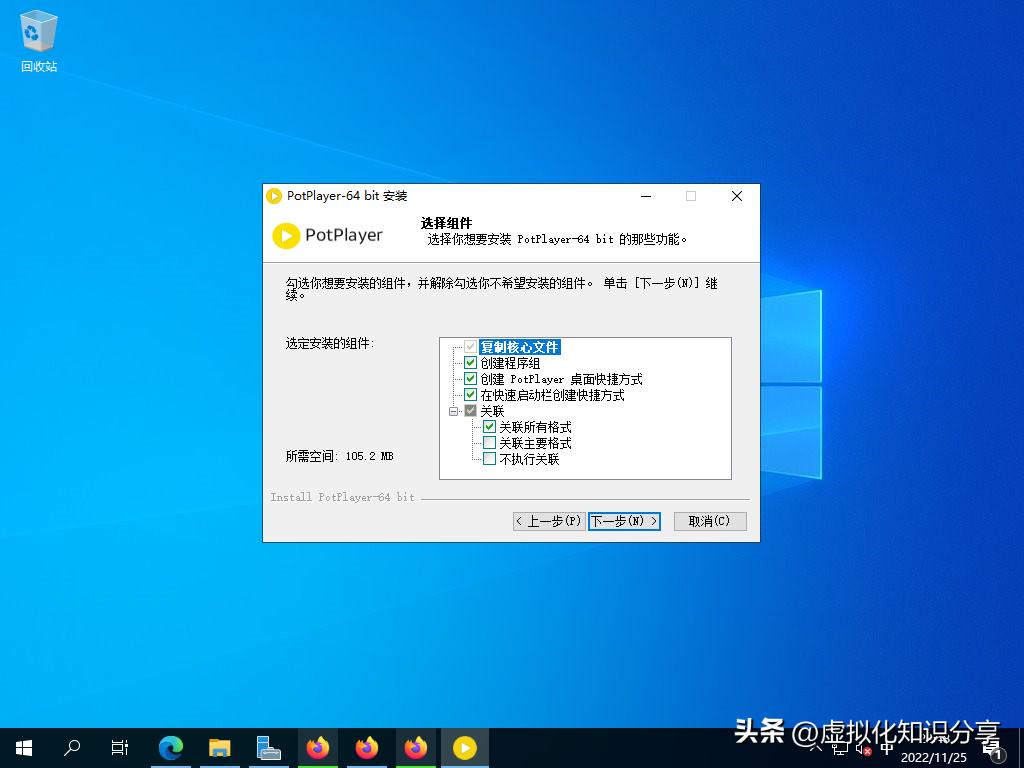Image resolution: width=1024 pixels, height=768 pixels.
Task: Open Task View from the taskbar
Action: coord(120,747)
